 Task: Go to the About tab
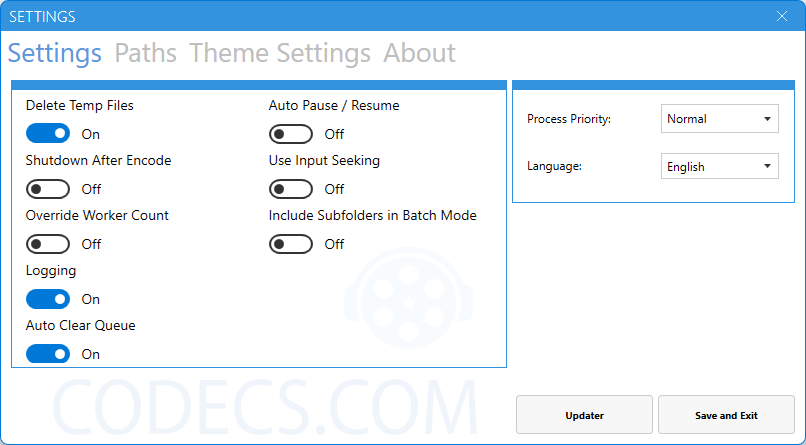tap(419, 52)
